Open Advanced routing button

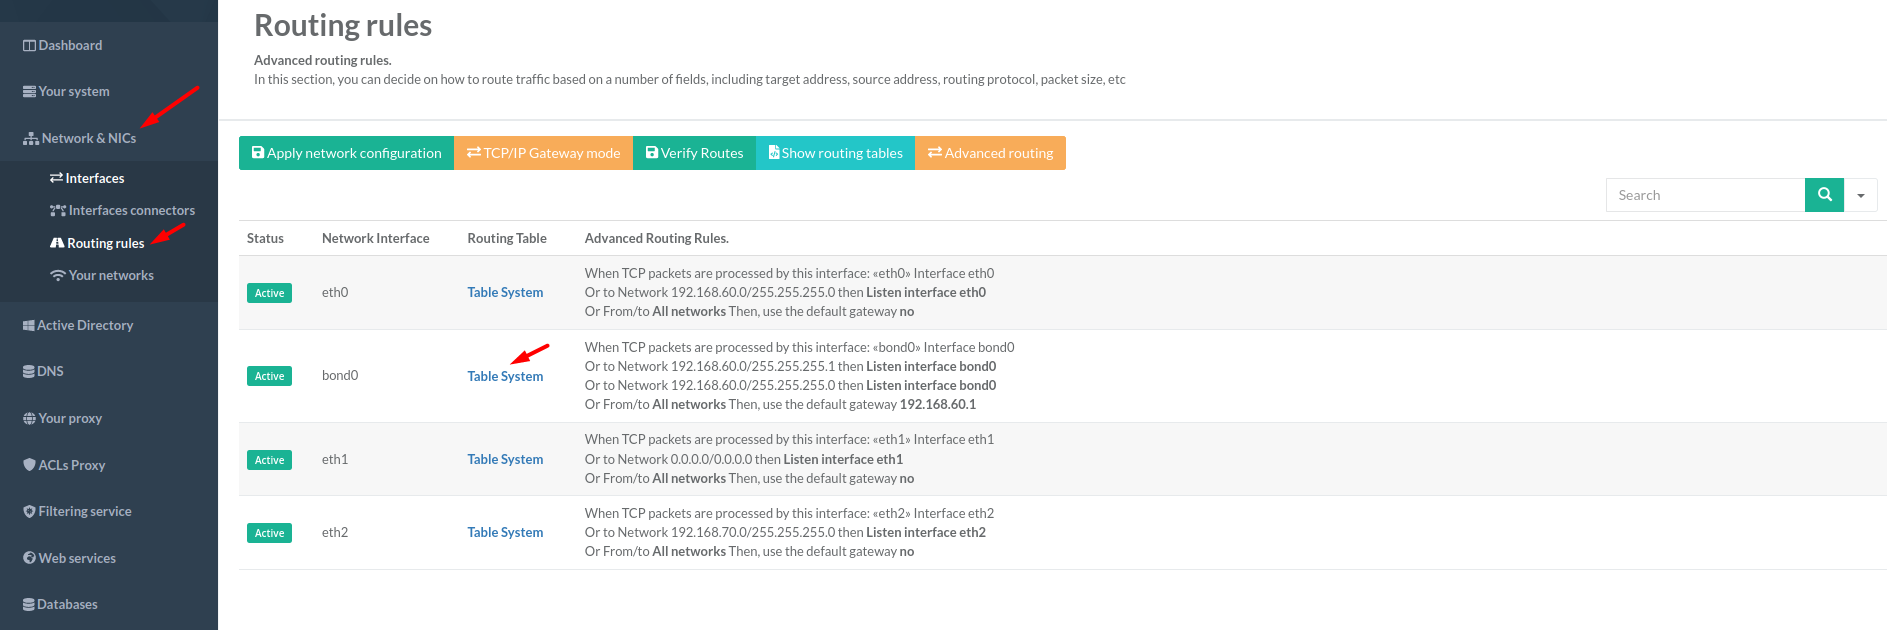[990, 153]
